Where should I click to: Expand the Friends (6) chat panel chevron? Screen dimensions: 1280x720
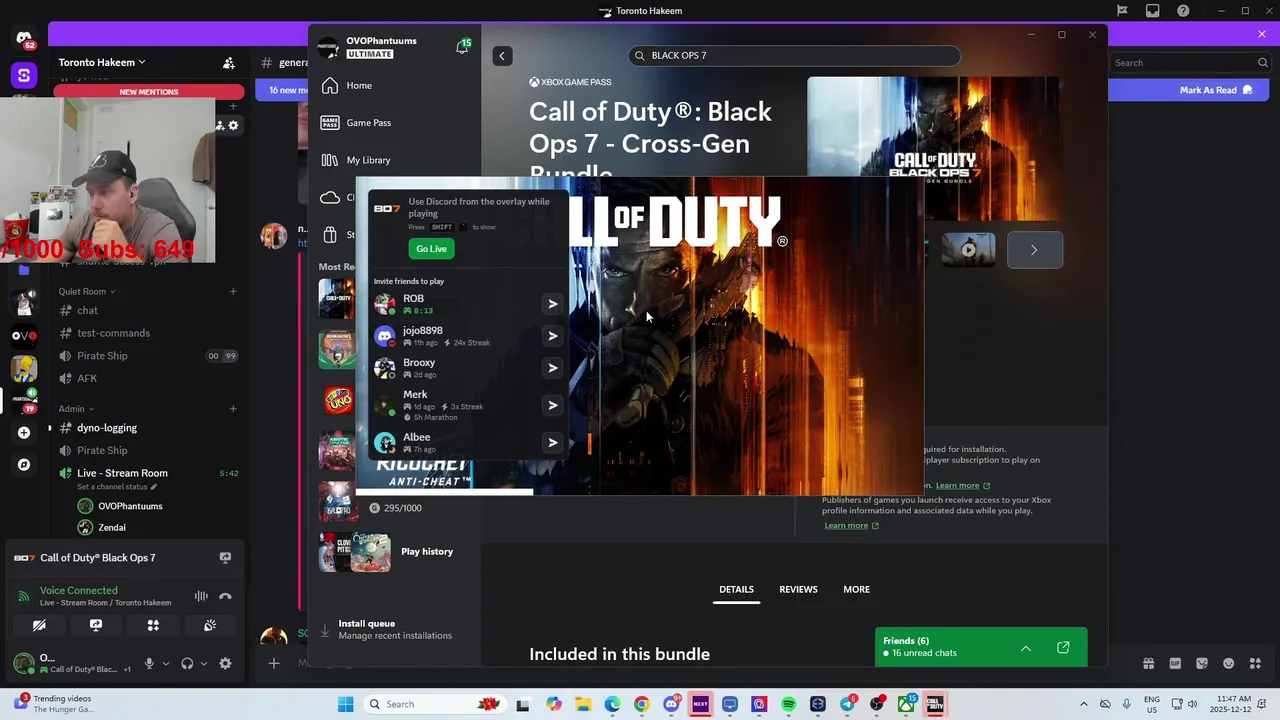1025,648
